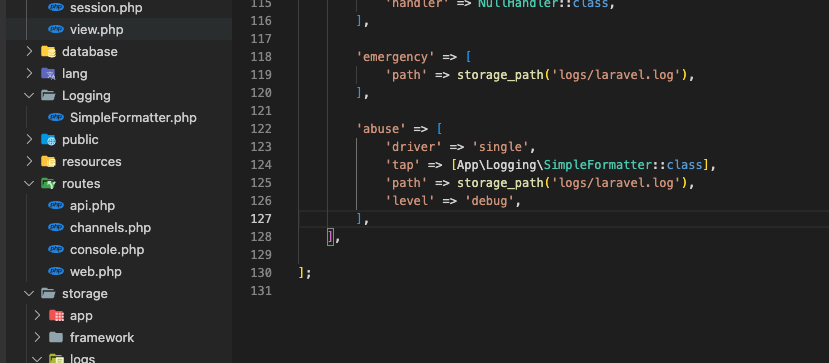Image resolution: width=829 pixels, height=363 pixels.
Task: Select the Logging folder label
Action: pos(86,96)
